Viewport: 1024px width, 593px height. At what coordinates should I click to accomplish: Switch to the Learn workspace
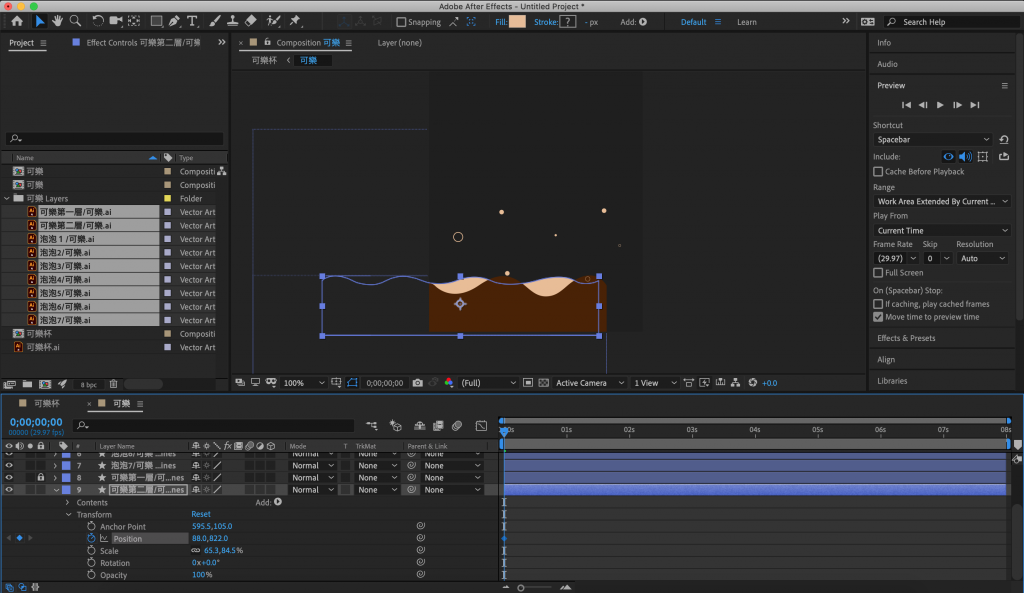pyautogui.click(x=746, y=22)
